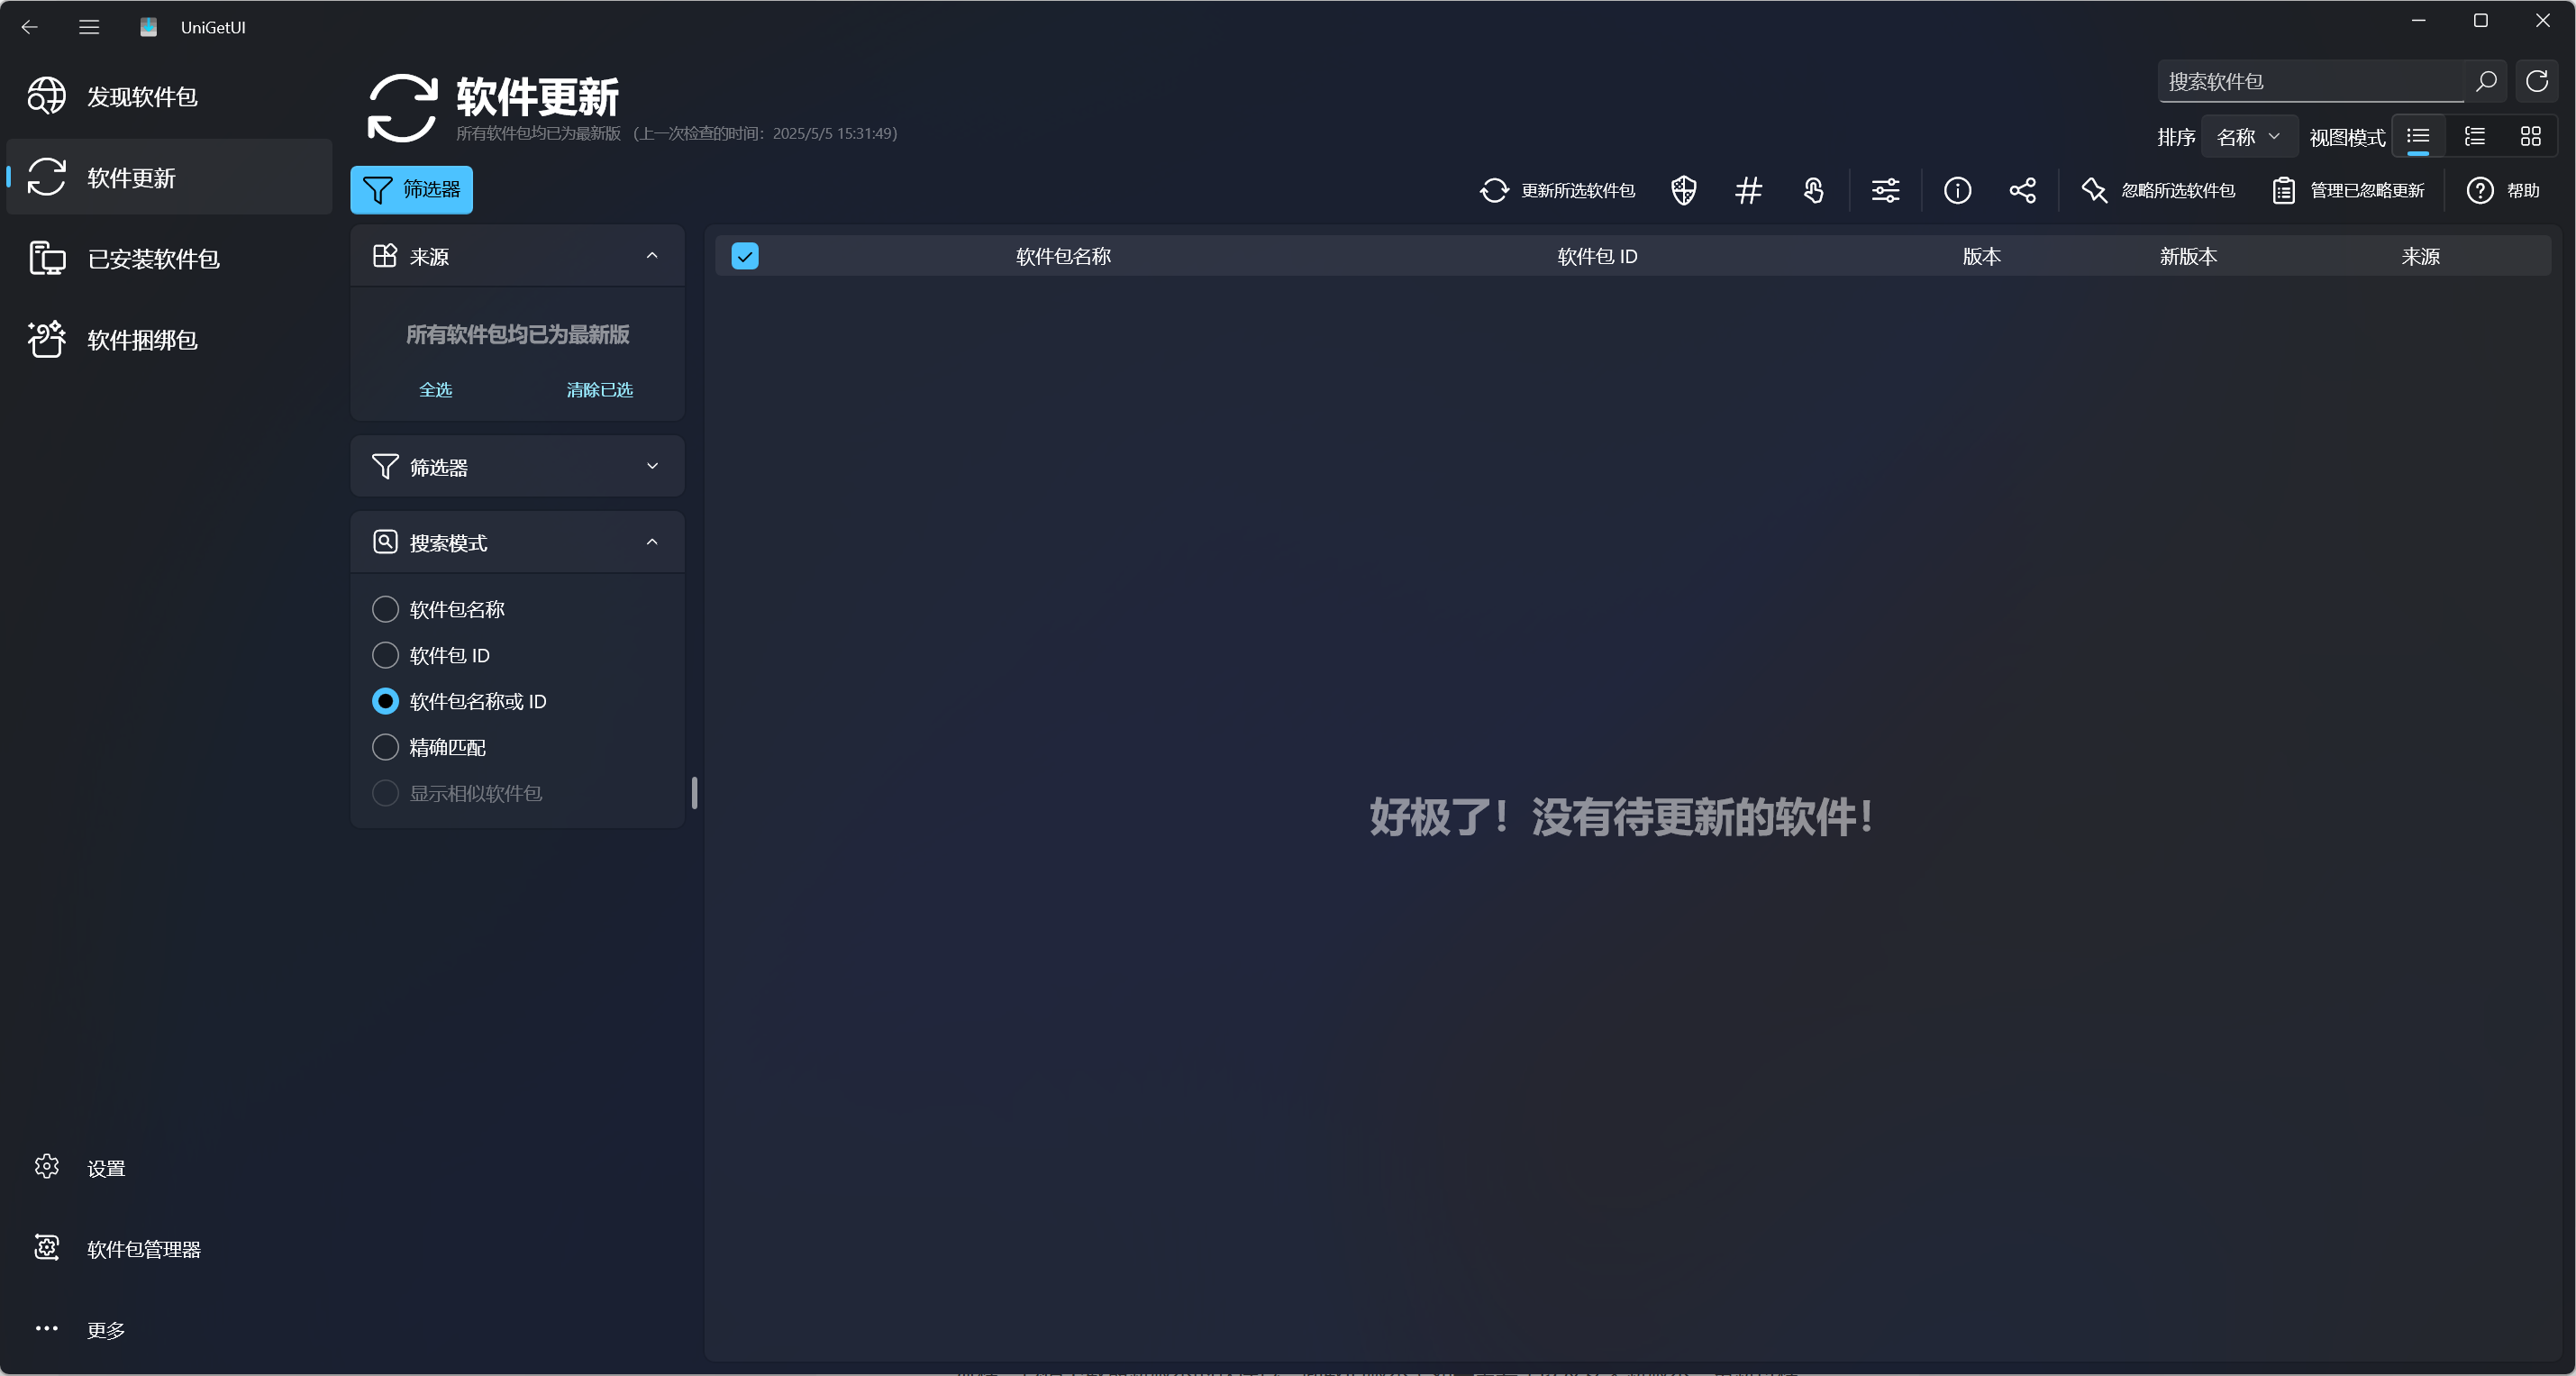
Task: Click the share package icon
Action: pos(2022,190)
